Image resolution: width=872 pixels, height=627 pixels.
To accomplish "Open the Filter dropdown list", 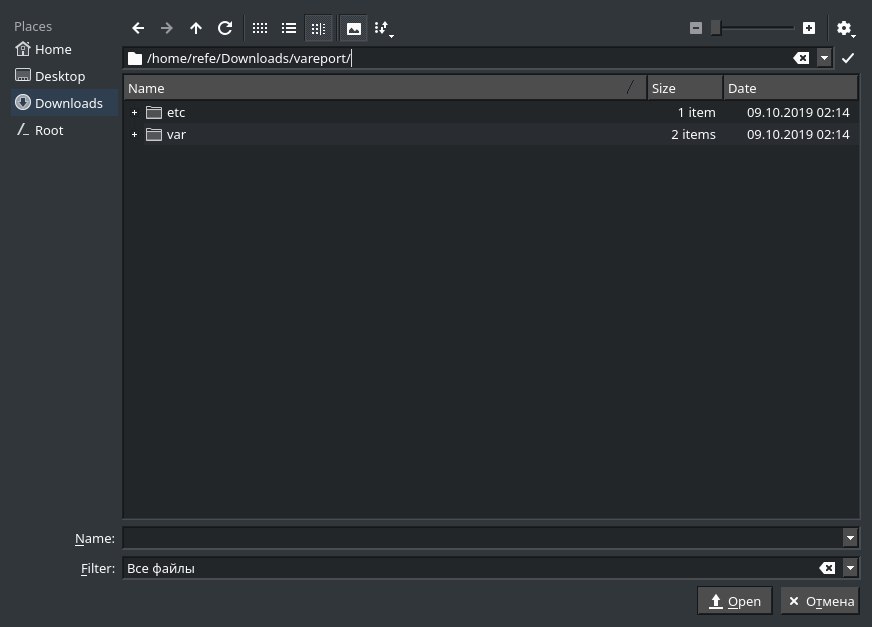I will (x=850, y=568).
